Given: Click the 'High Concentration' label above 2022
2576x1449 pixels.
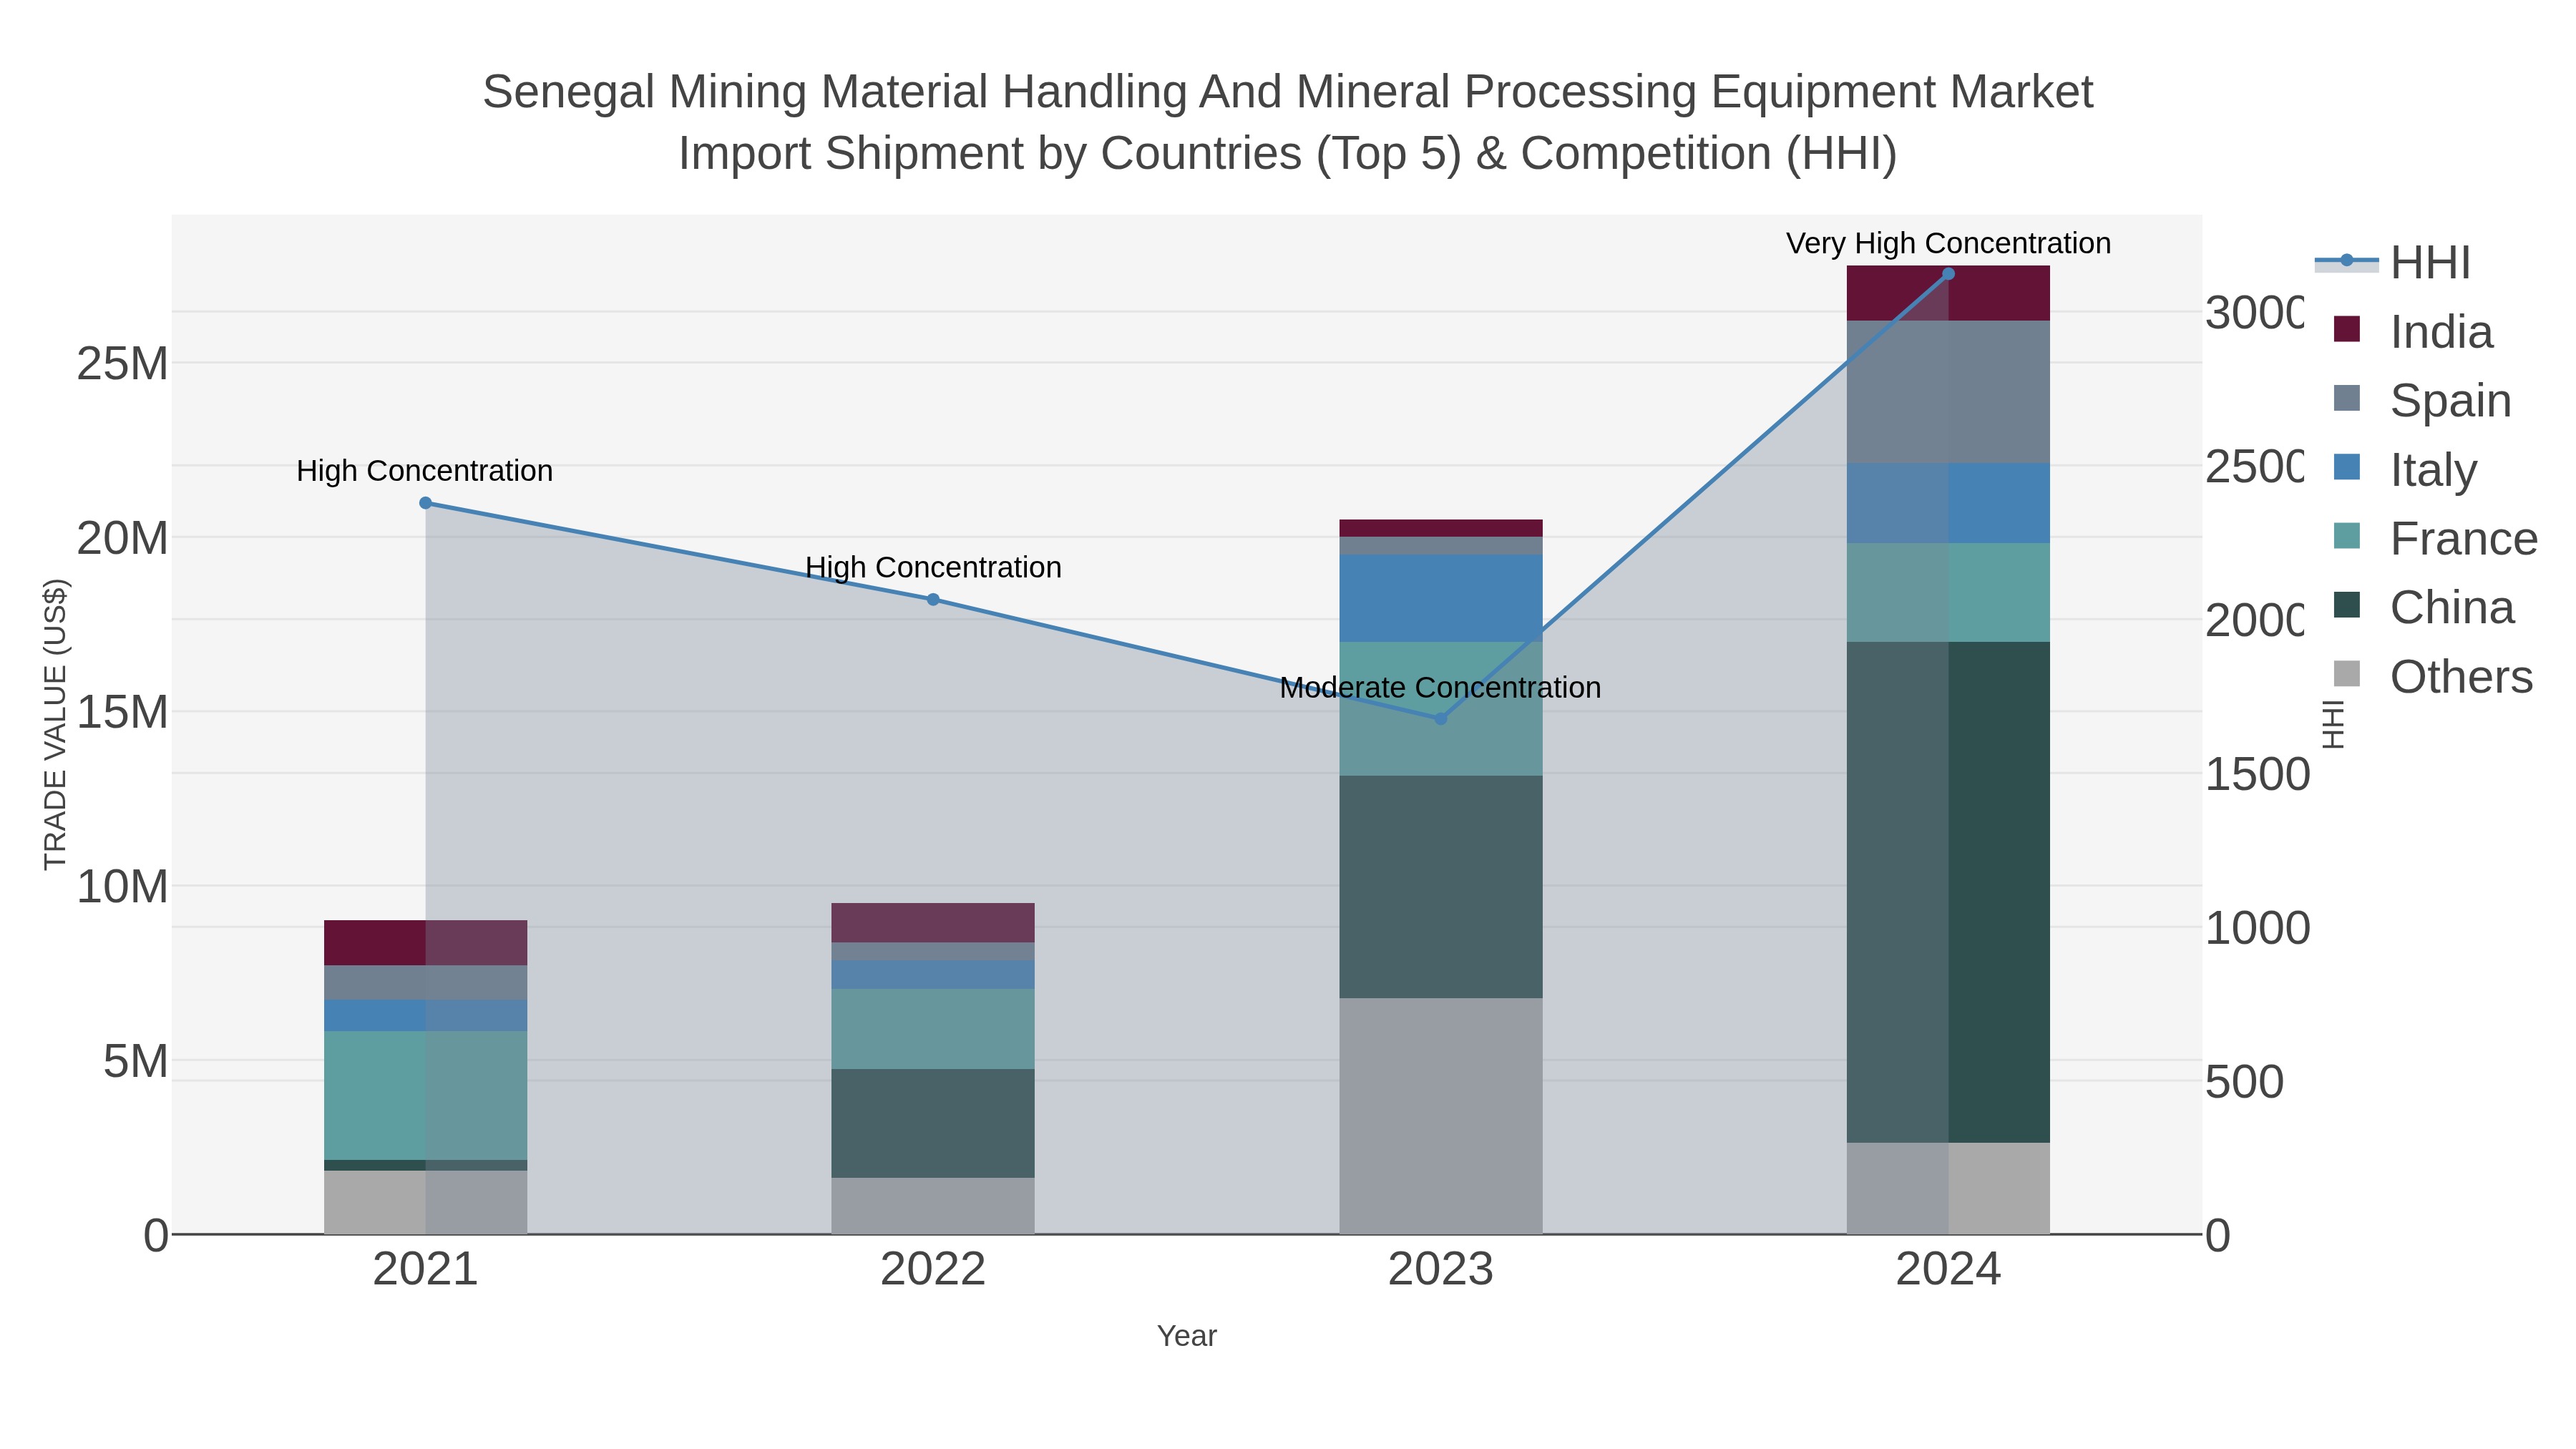Looking at the screenshot, I should tap(933, 568).
